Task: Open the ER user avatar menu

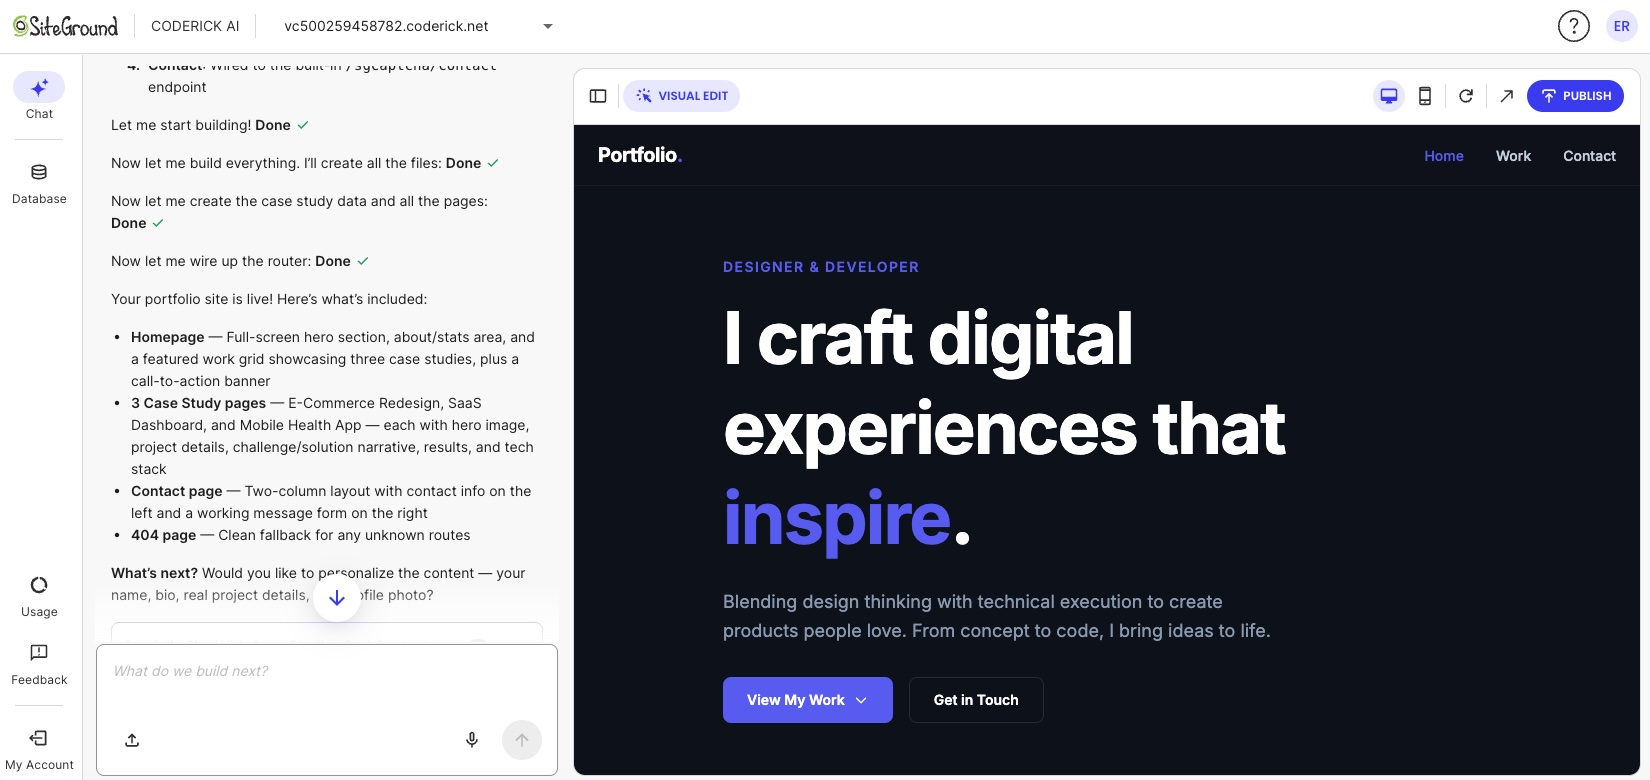Action: point(1621,26)
